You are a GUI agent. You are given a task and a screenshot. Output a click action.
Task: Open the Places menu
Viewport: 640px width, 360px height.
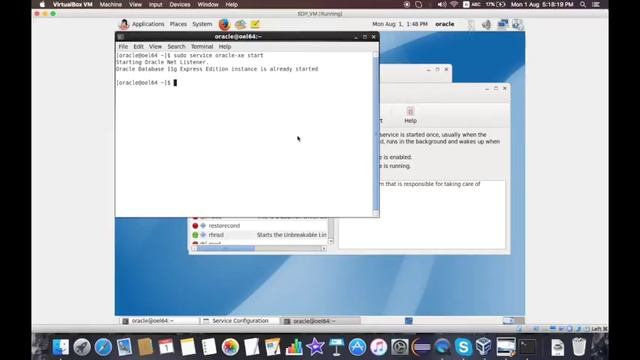click(178, 24)
